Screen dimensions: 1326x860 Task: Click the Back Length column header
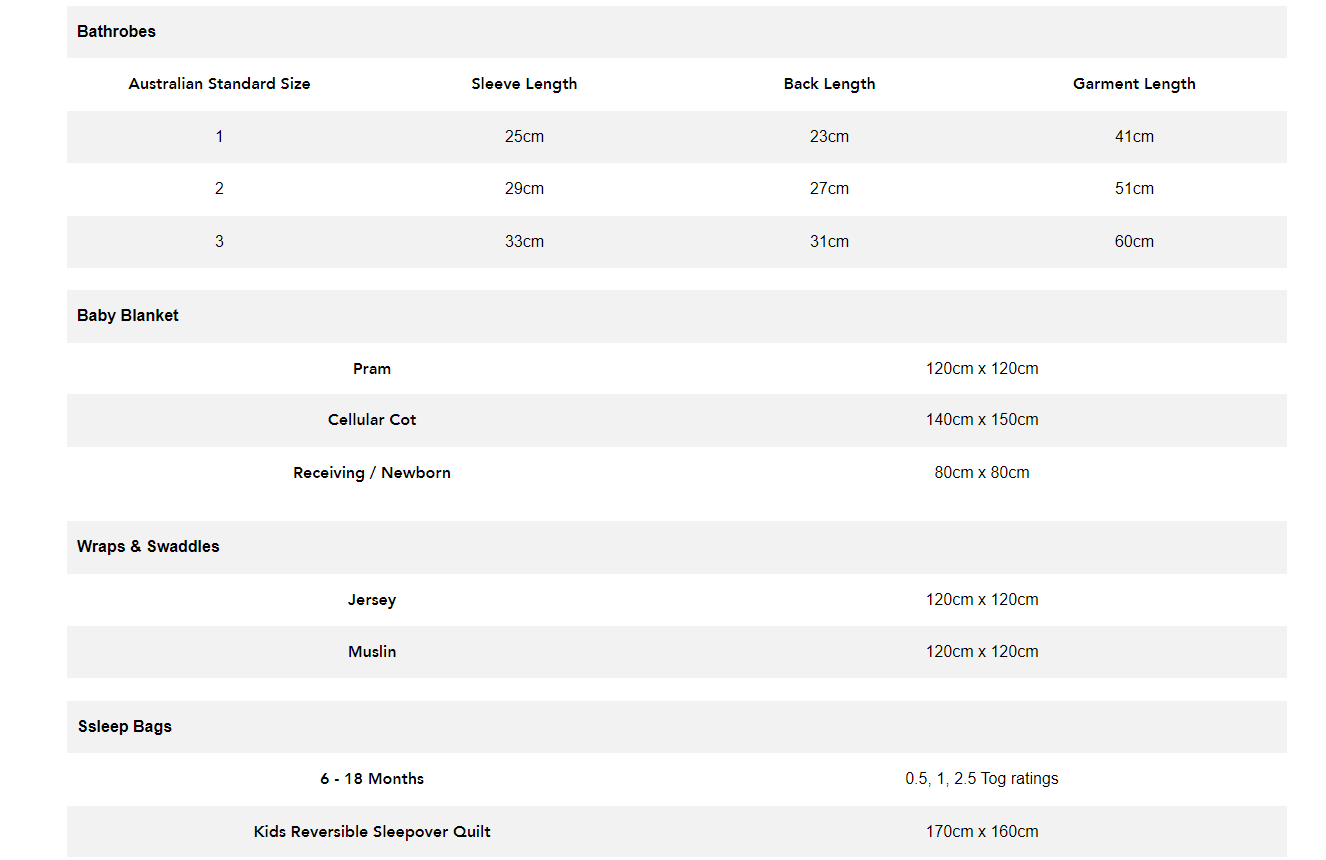(829, 84)
